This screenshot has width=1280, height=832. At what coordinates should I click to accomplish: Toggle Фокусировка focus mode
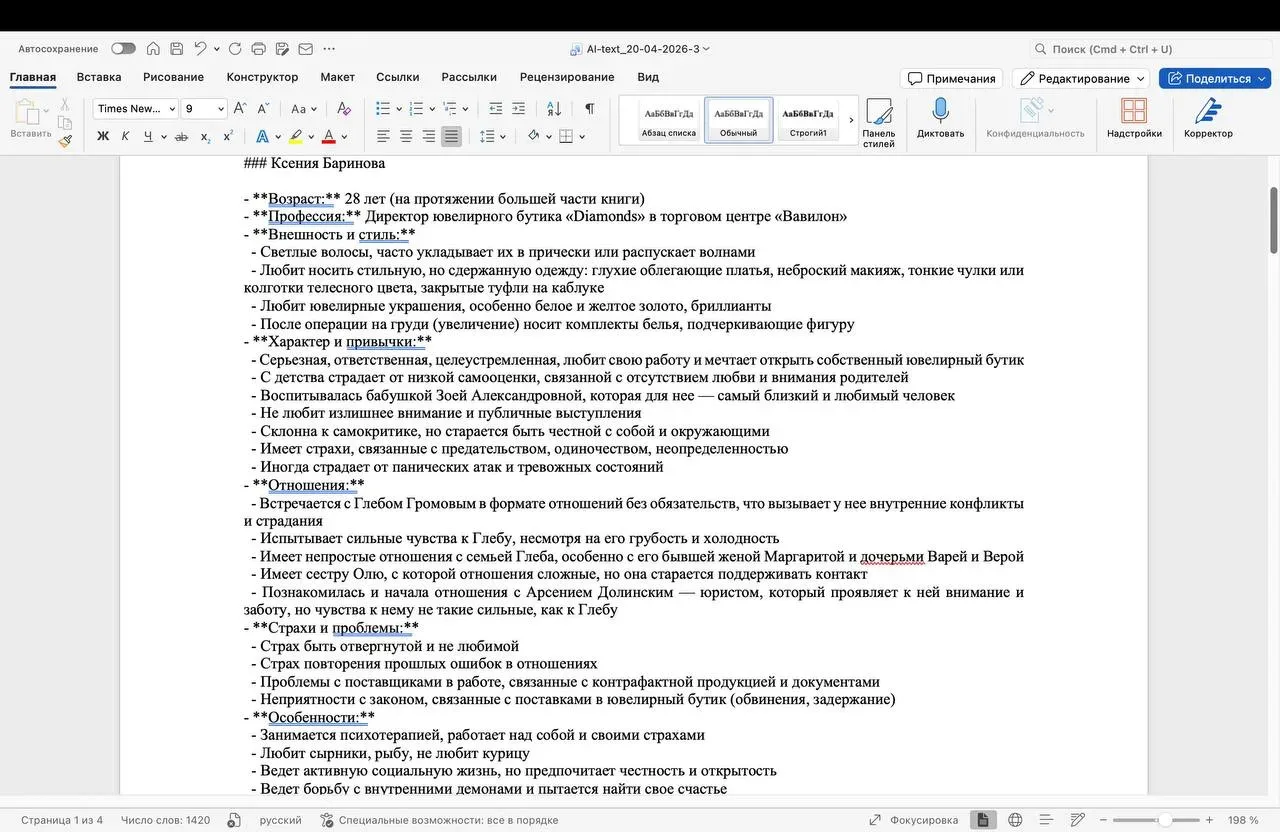913,820
